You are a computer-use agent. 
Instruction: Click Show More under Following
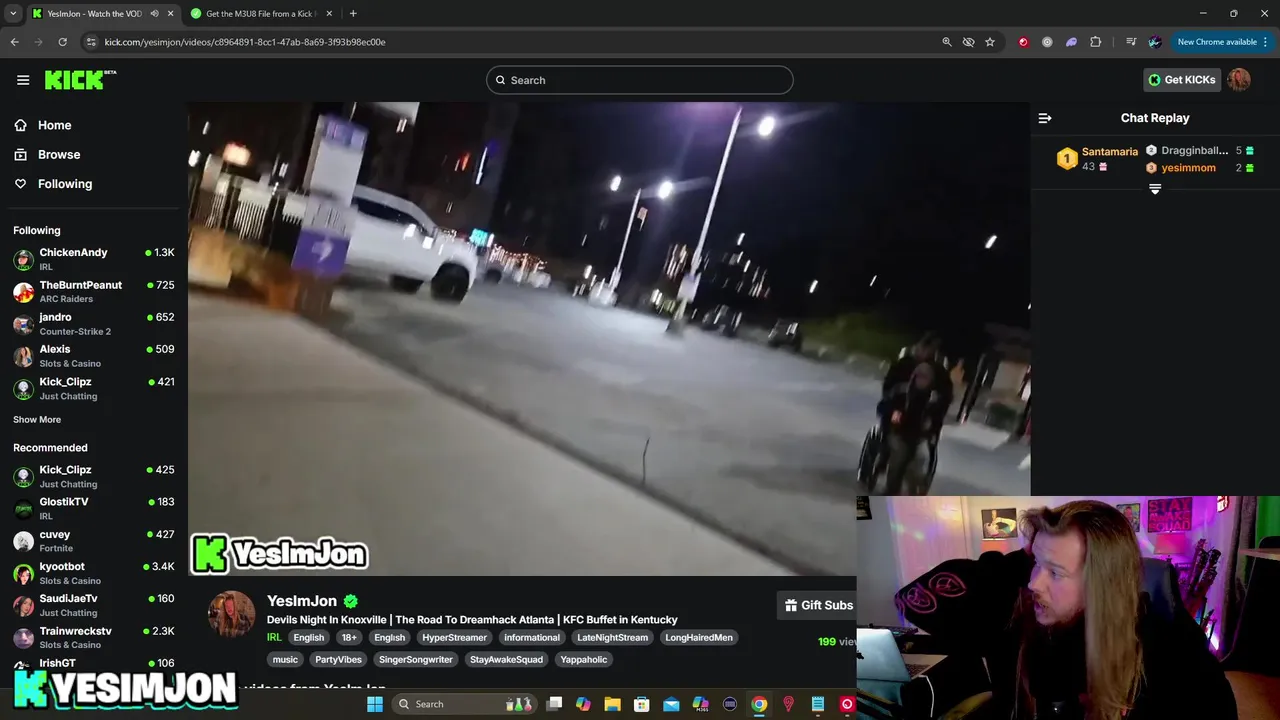[x=37, y=420]
